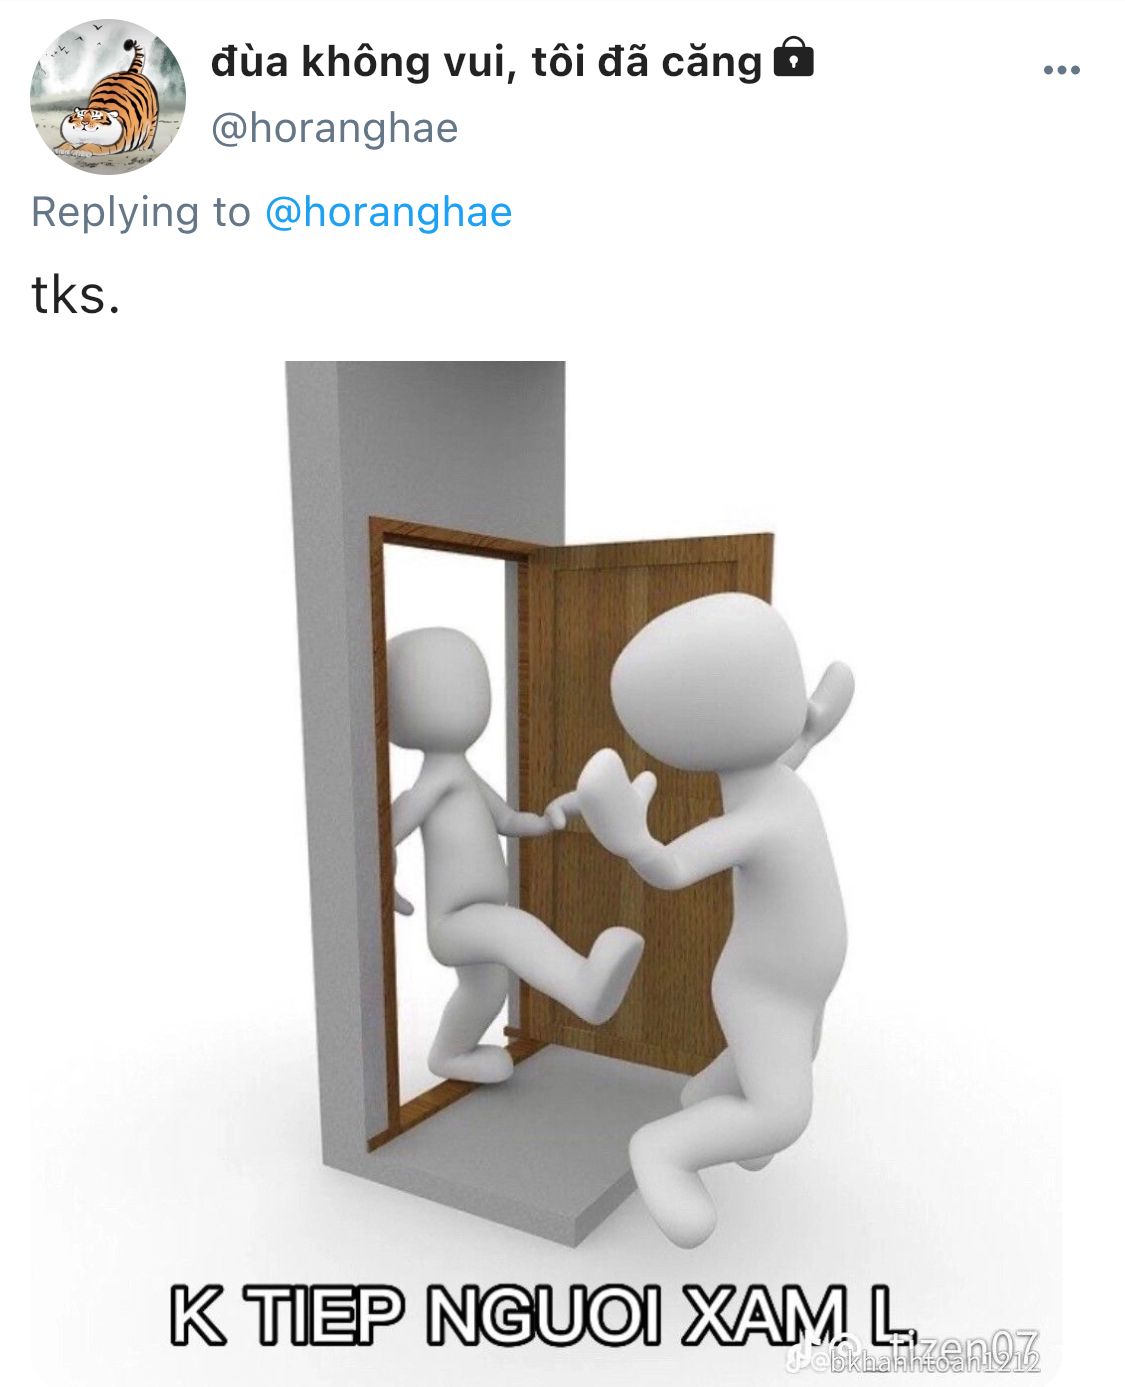Open the blue @horanghae reply mention

[x=389, y=213]
